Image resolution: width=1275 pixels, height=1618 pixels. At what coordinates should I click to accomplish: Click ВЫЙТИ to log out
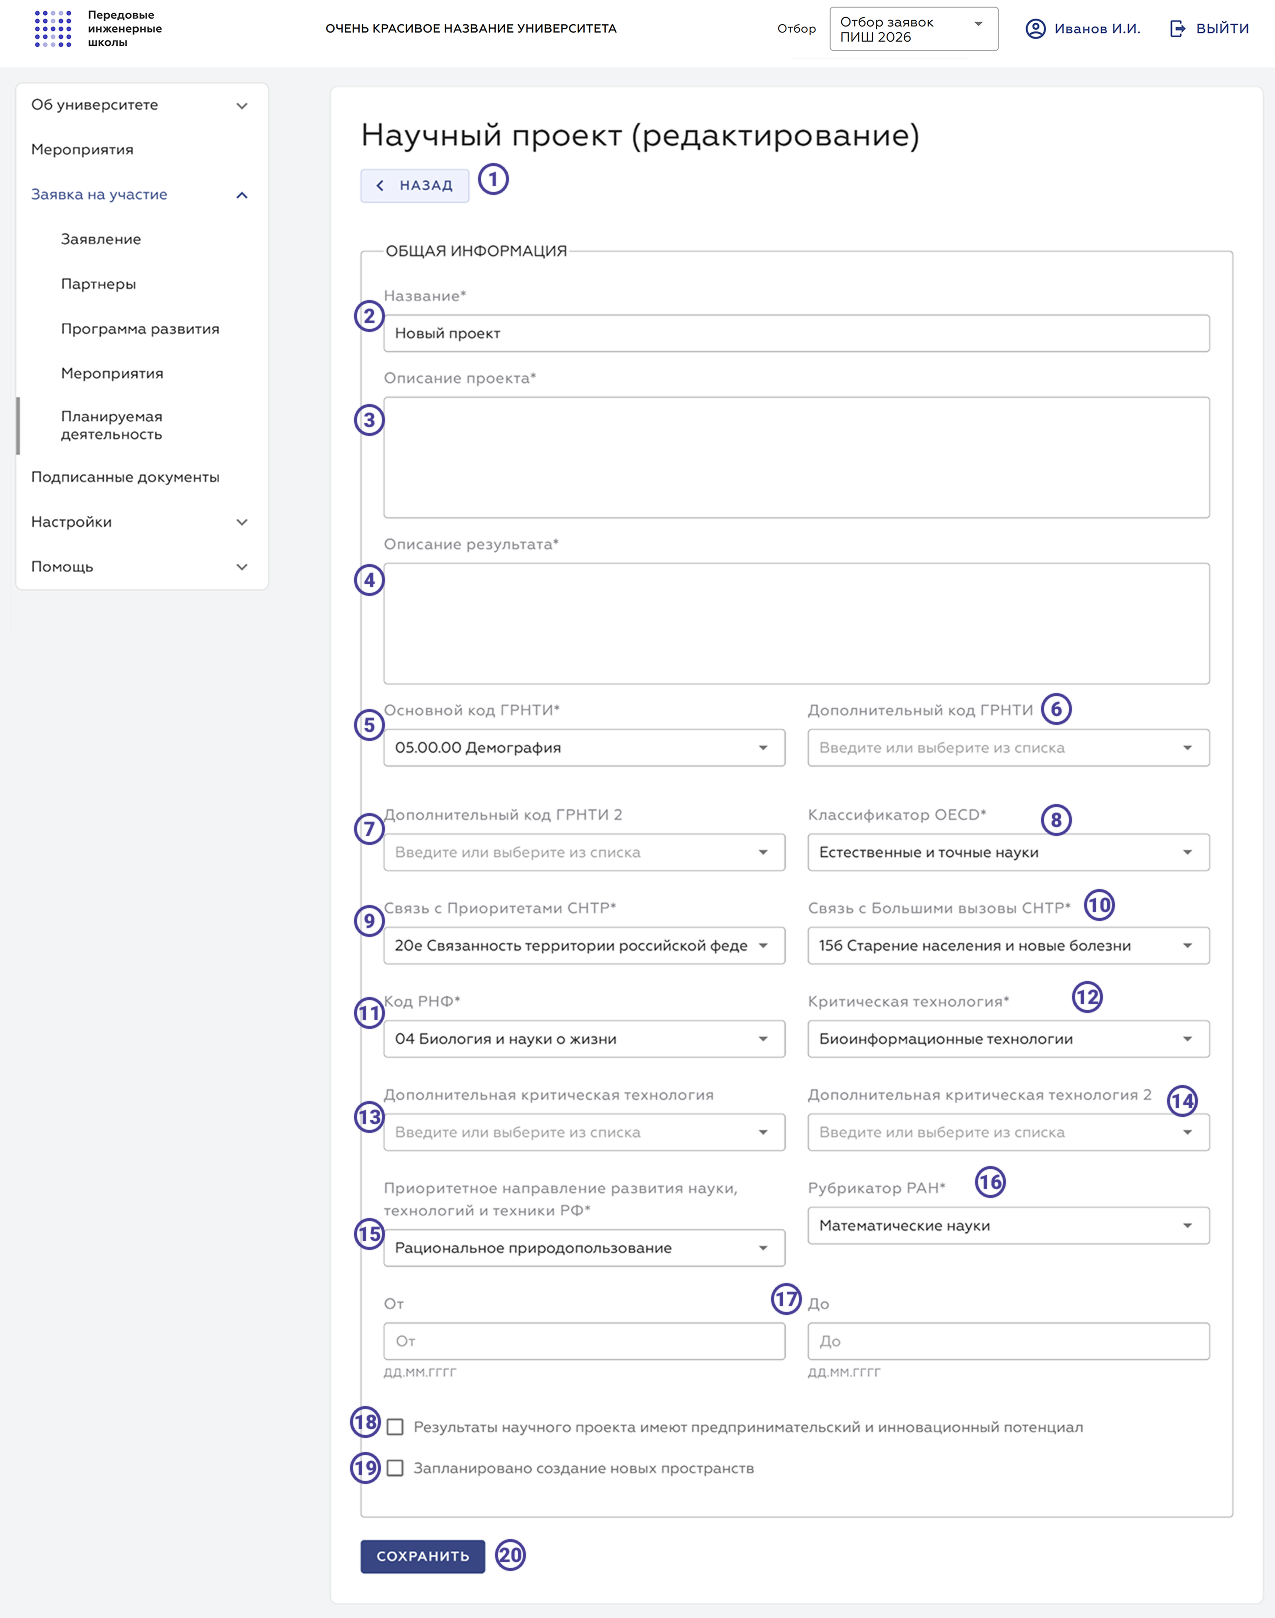(x=1222, y=29)
